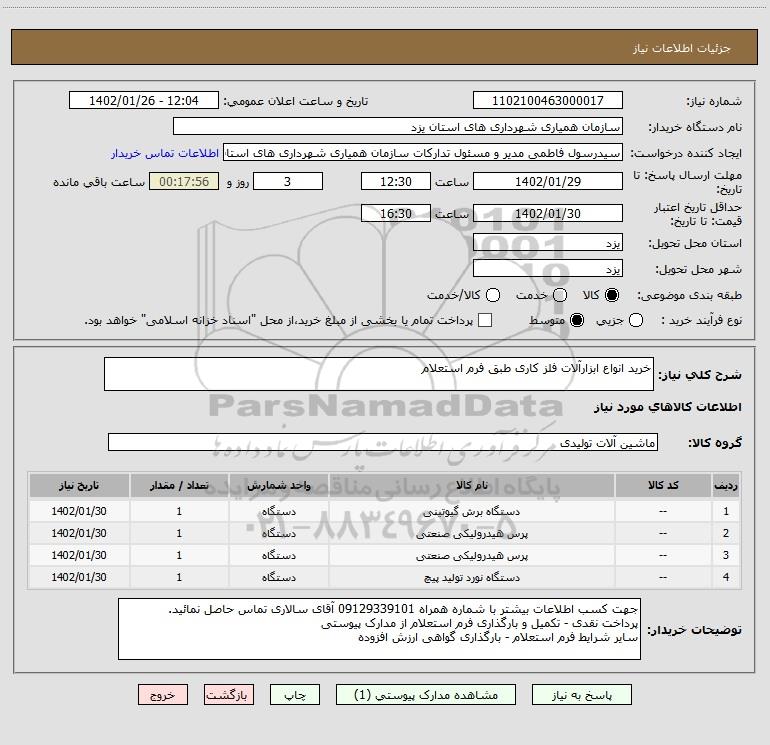Click the page header جزئیات اطلاعات نیاز
Image resolution: width=770 pixels, height=745 pixels.
click(682, 48)
